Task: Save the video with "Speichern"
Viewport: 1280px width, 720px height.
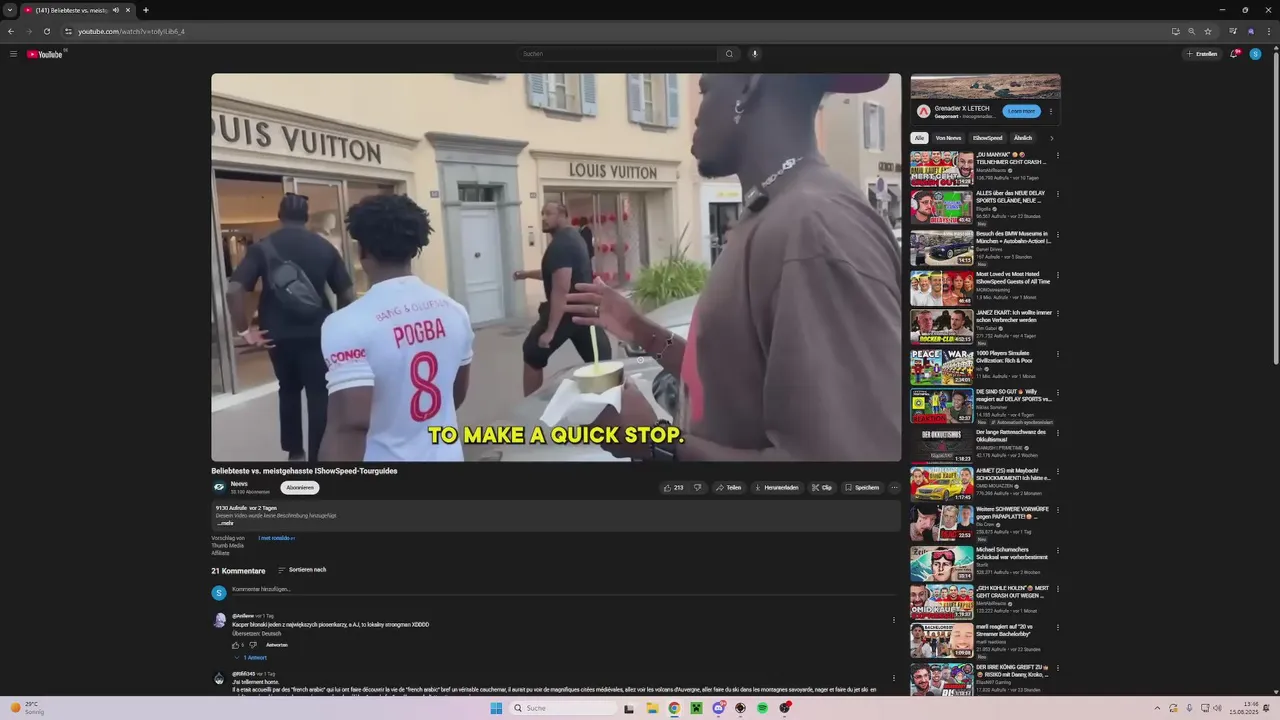Action: [x=861, y=488]
